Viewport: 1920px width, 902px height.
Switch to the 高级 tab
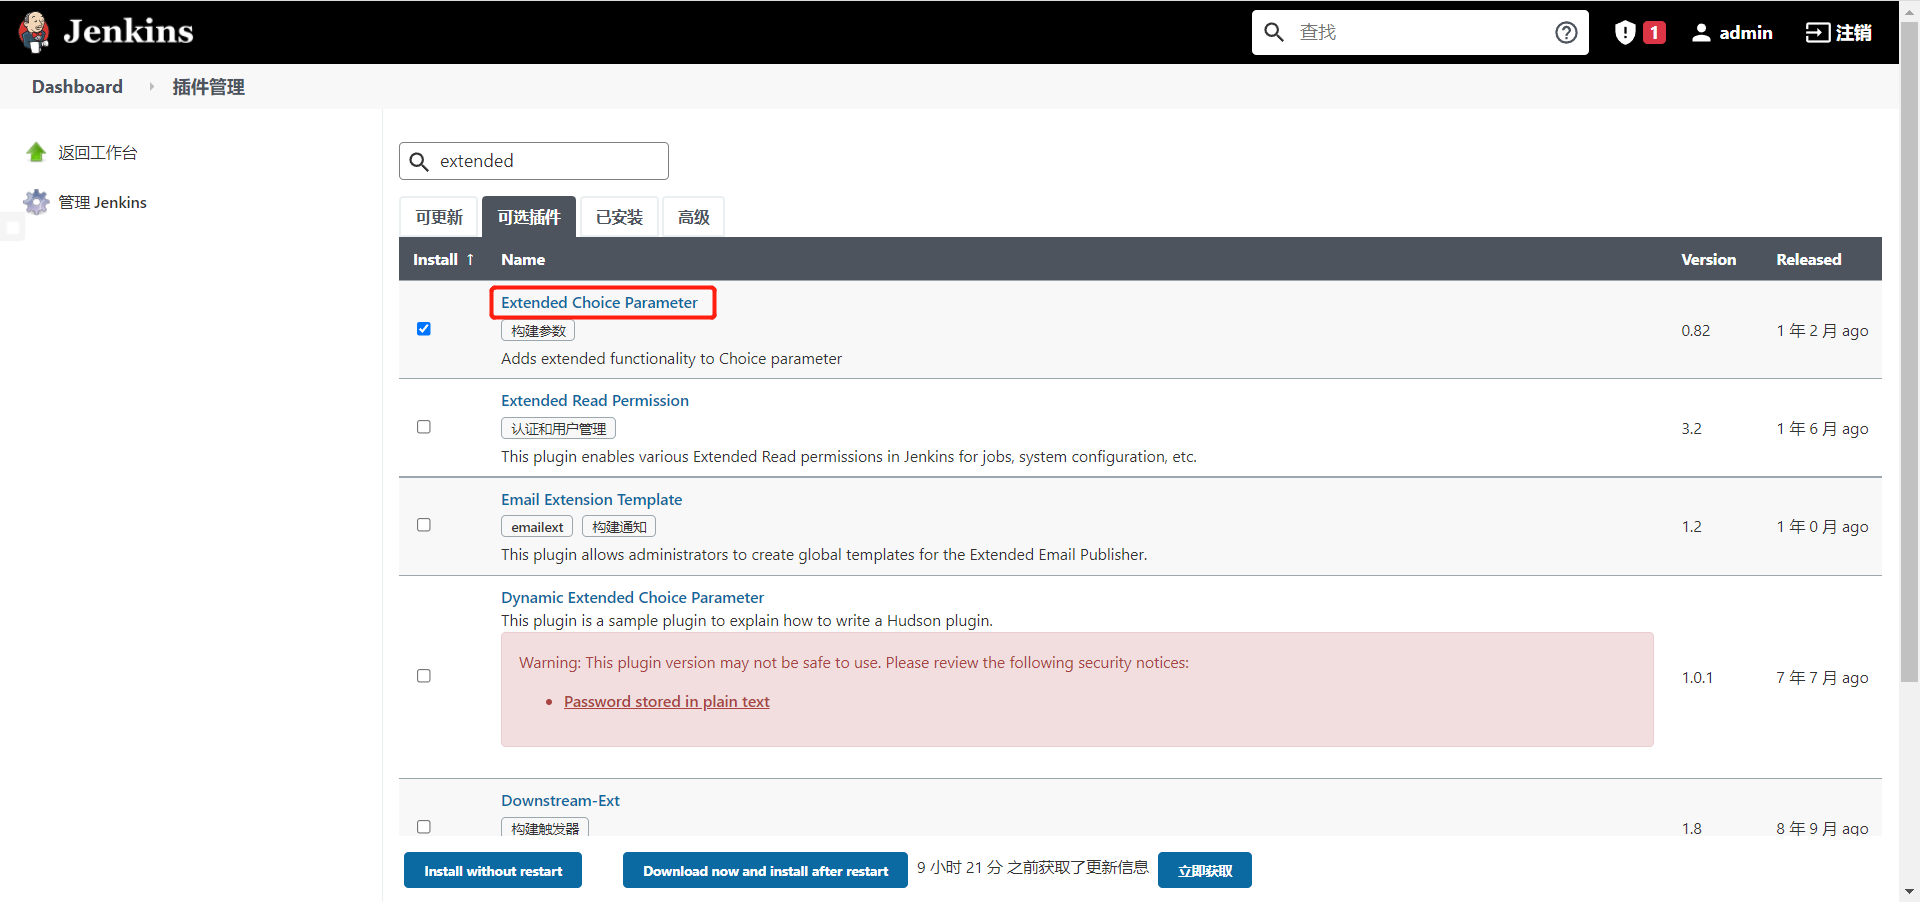coord(693,217)
